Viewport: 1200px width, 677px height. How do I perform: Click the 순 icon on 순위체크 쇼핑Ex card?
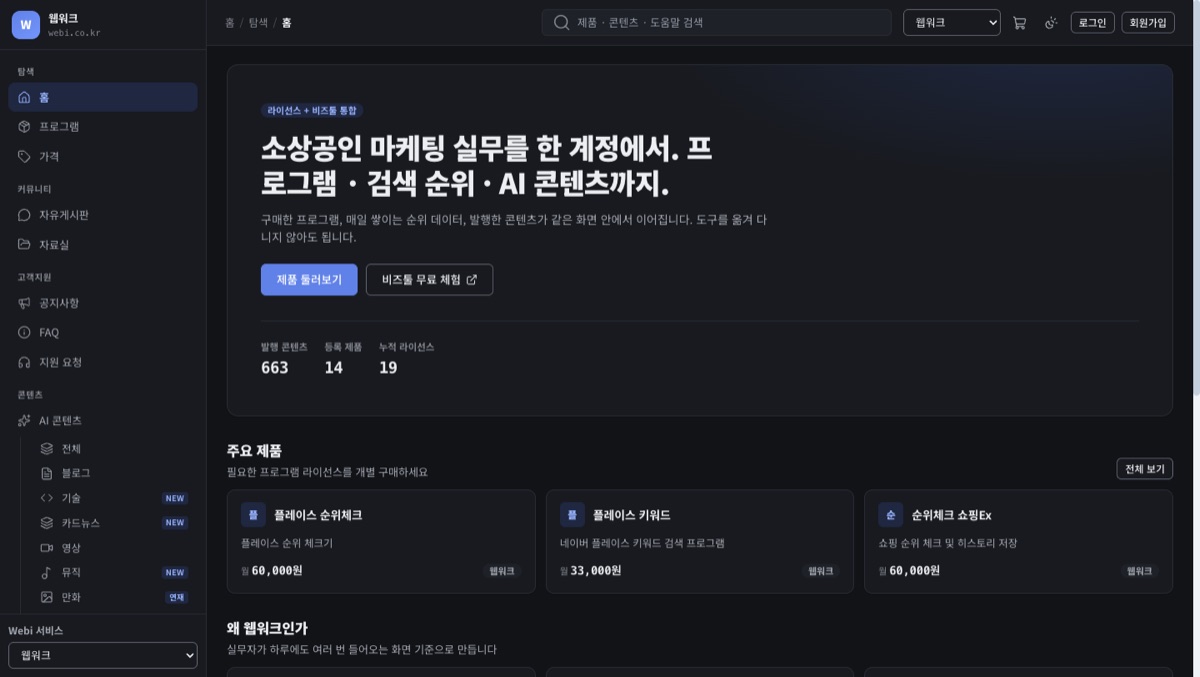(x=890, y=515)
